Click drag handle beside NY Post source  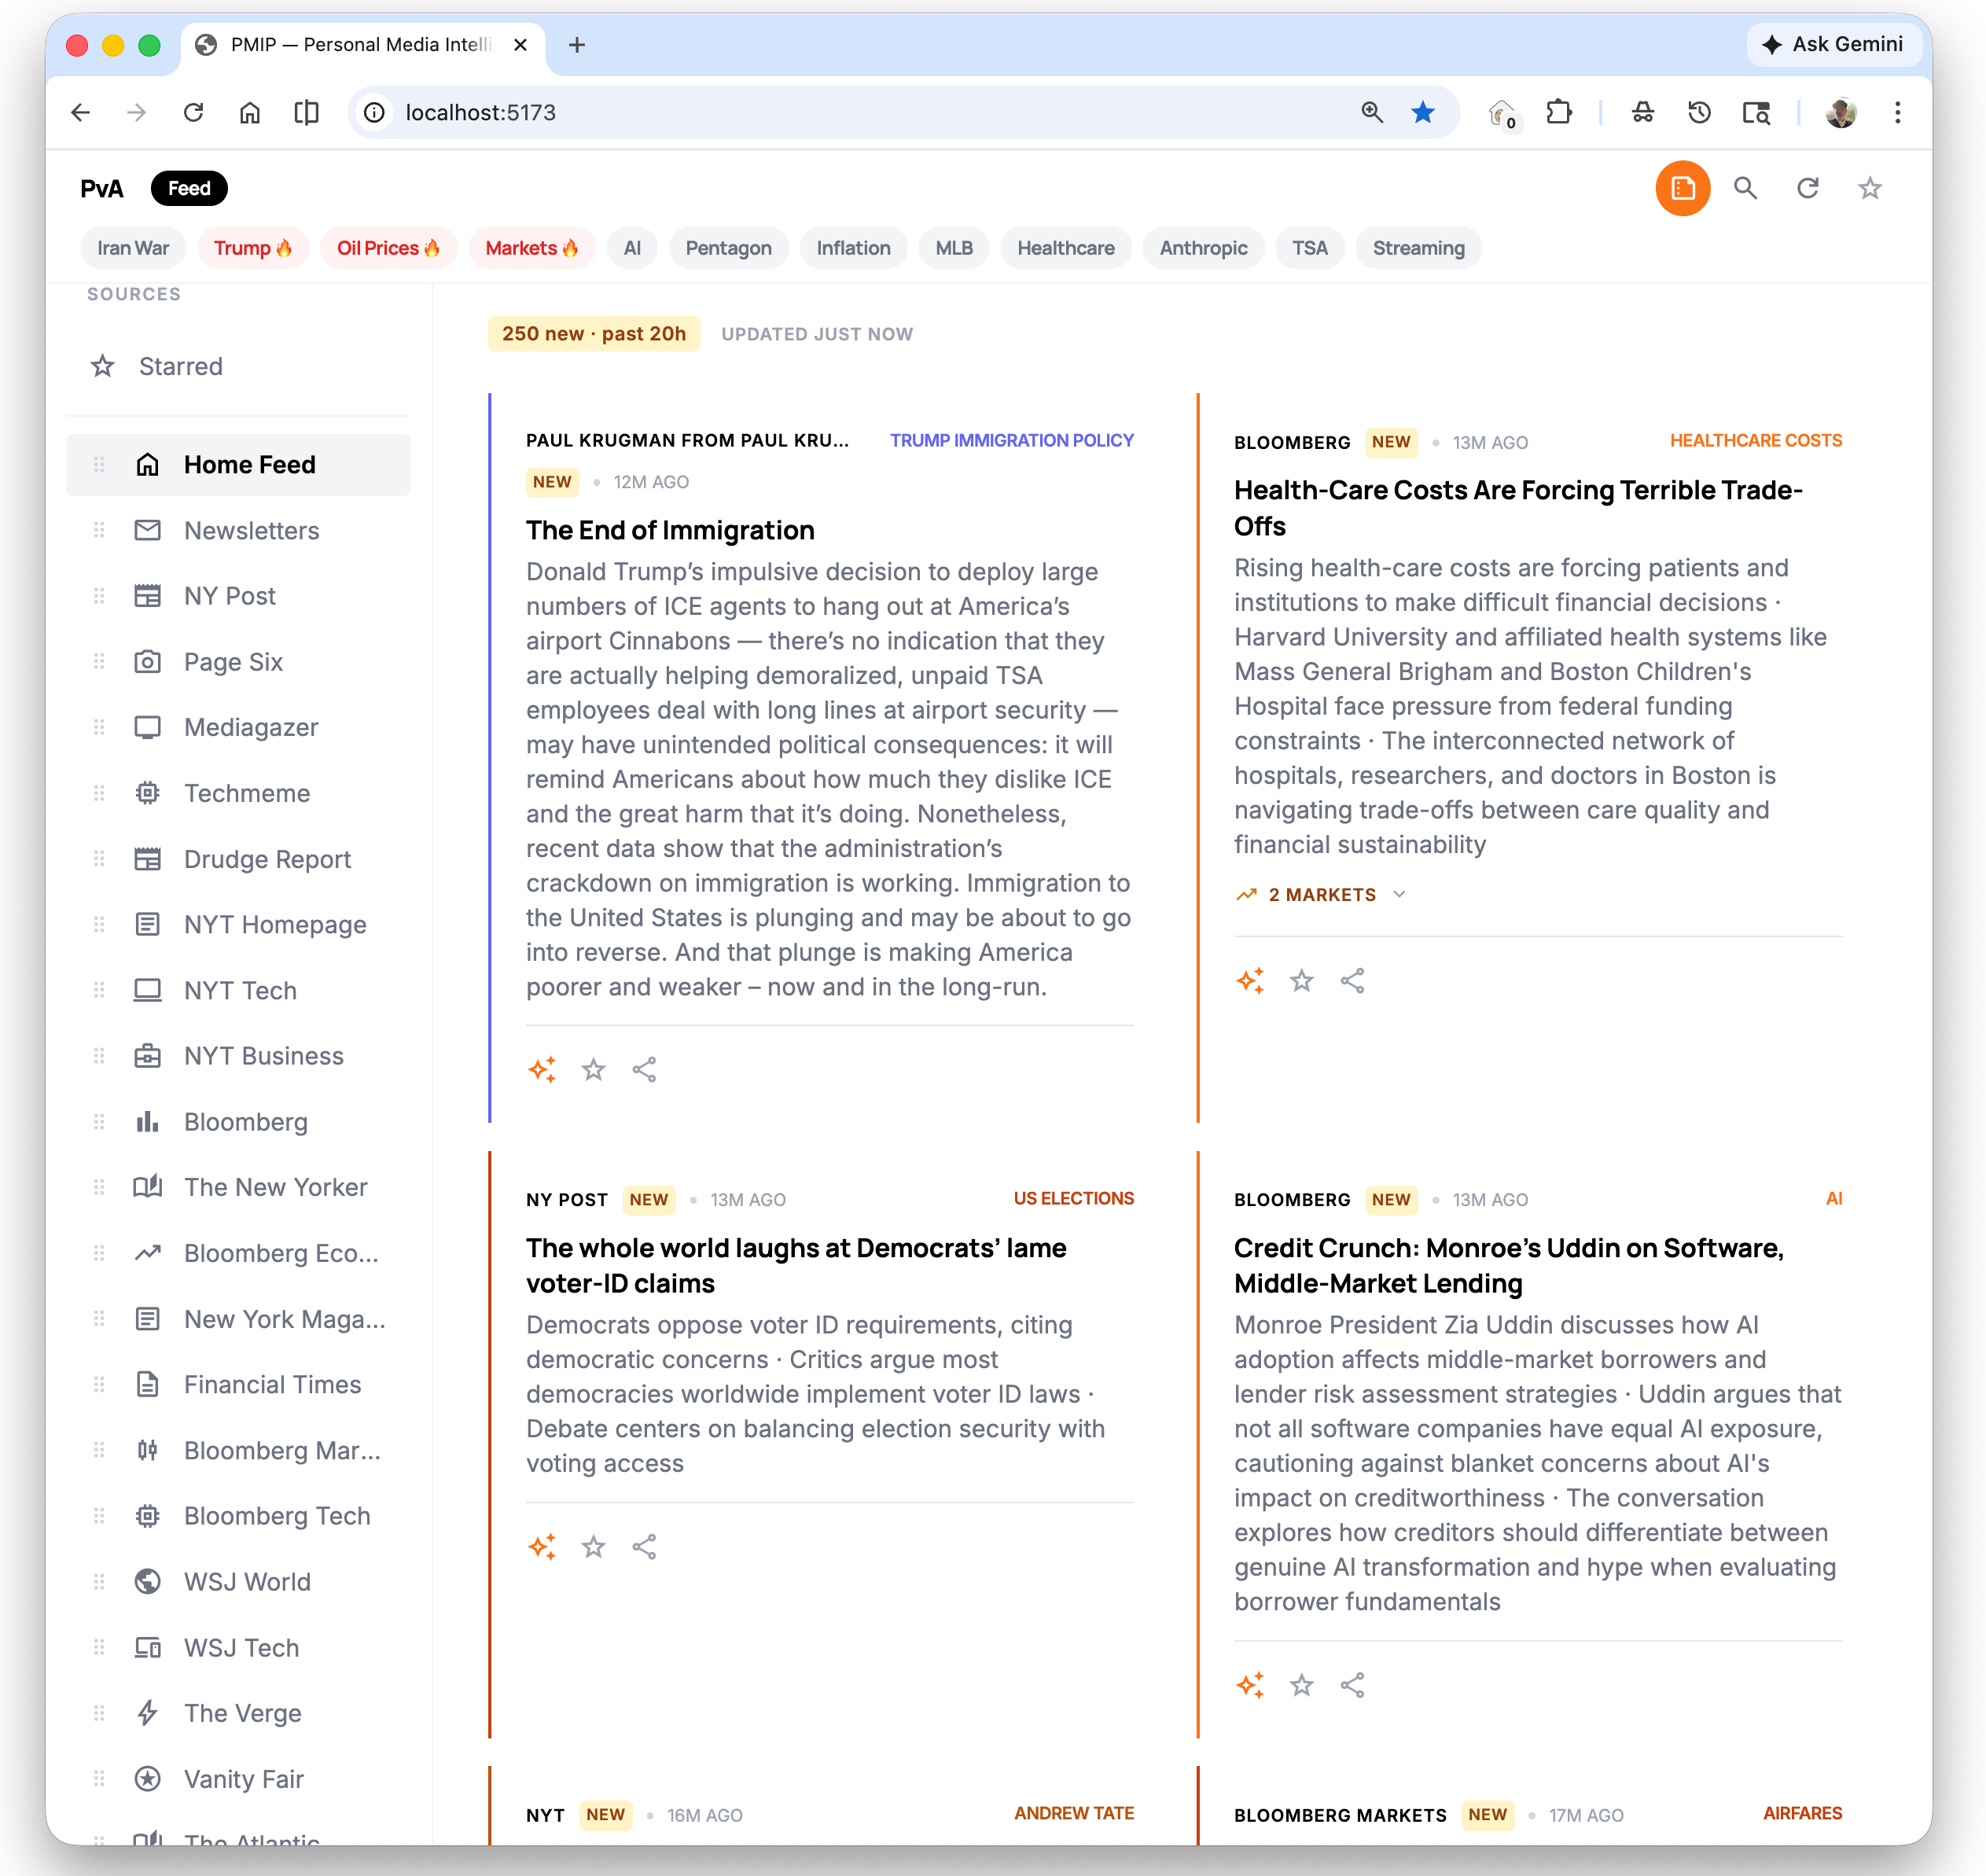tap(99, 596)
